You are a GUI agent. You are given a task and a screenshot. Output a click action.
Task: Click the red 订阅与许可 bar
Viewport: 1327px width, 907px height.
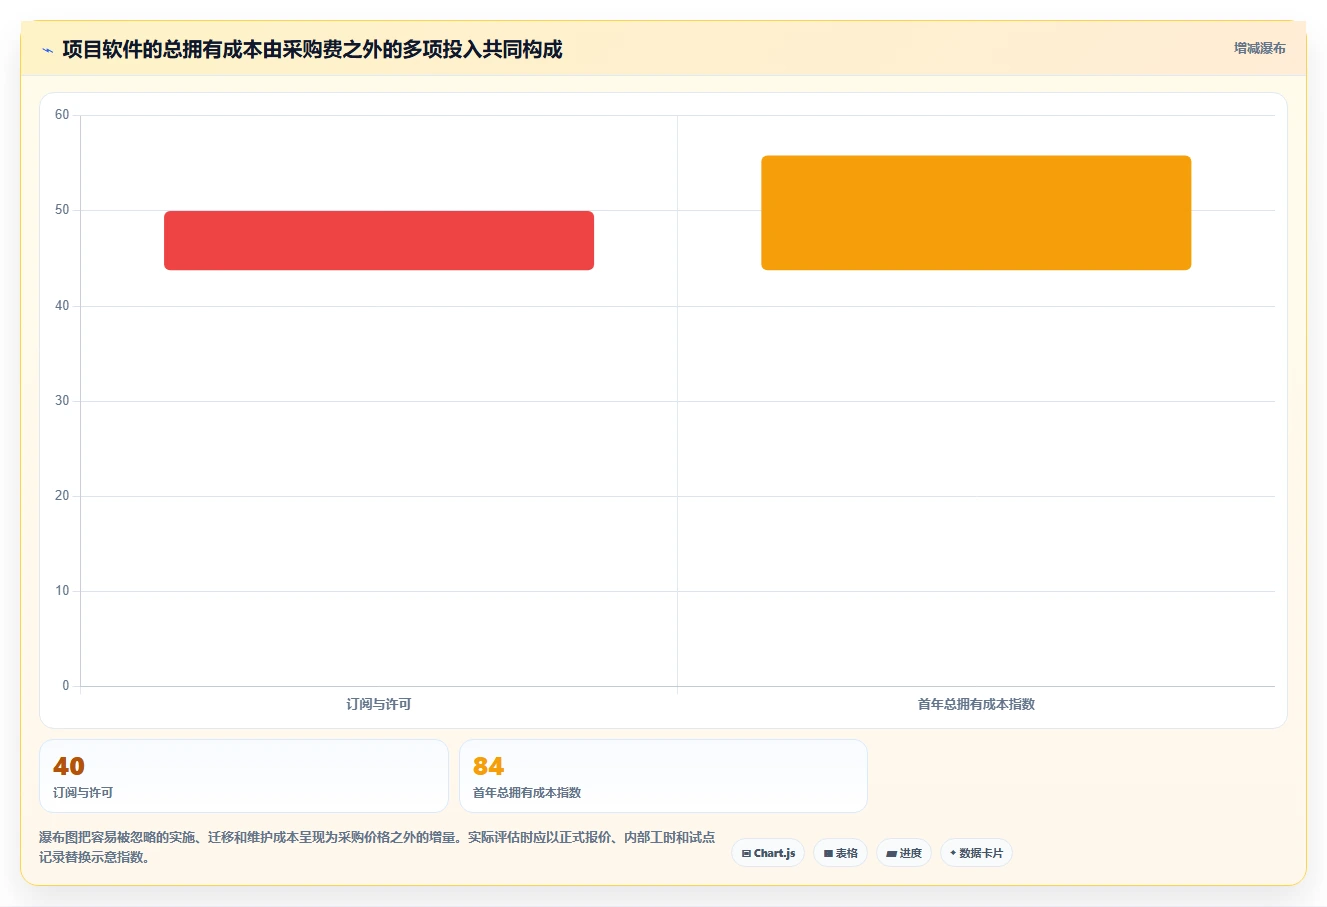pyautogui.click(x=379, y=240)
